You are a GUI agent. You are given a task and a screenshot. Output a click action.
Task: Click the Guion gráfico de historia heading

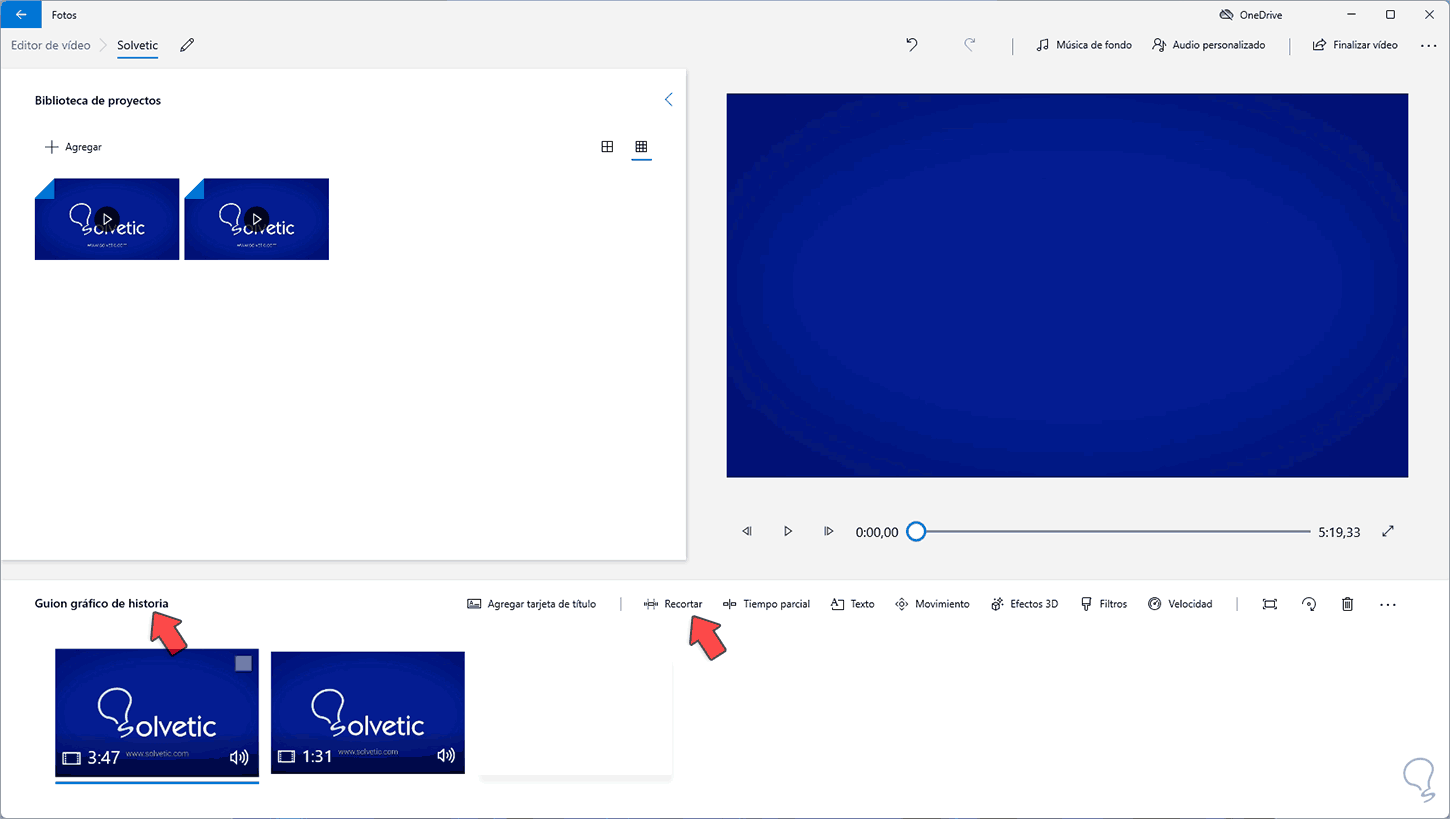click(x=101, y=603)
